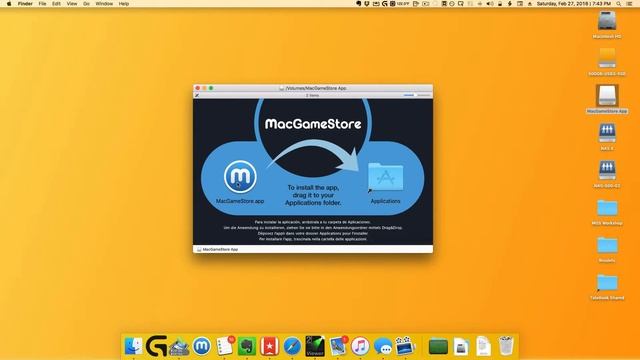640x360 pixels.
Task: Launch MacGameStore from the Dock
Action: coord(202,346)
